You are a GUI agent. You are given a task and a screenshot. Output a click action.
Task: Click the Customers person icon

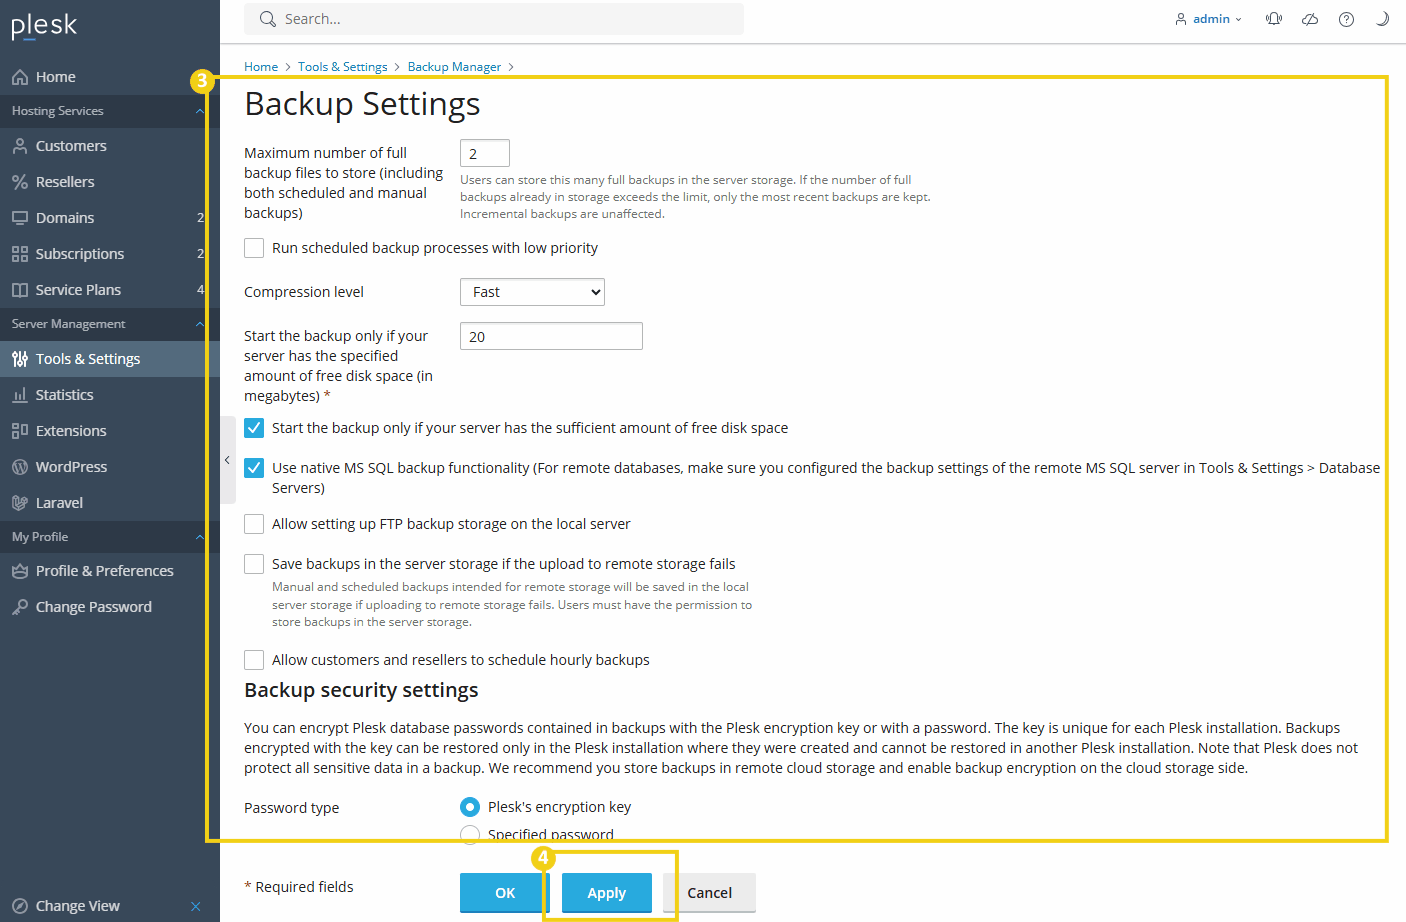point(20,146)
